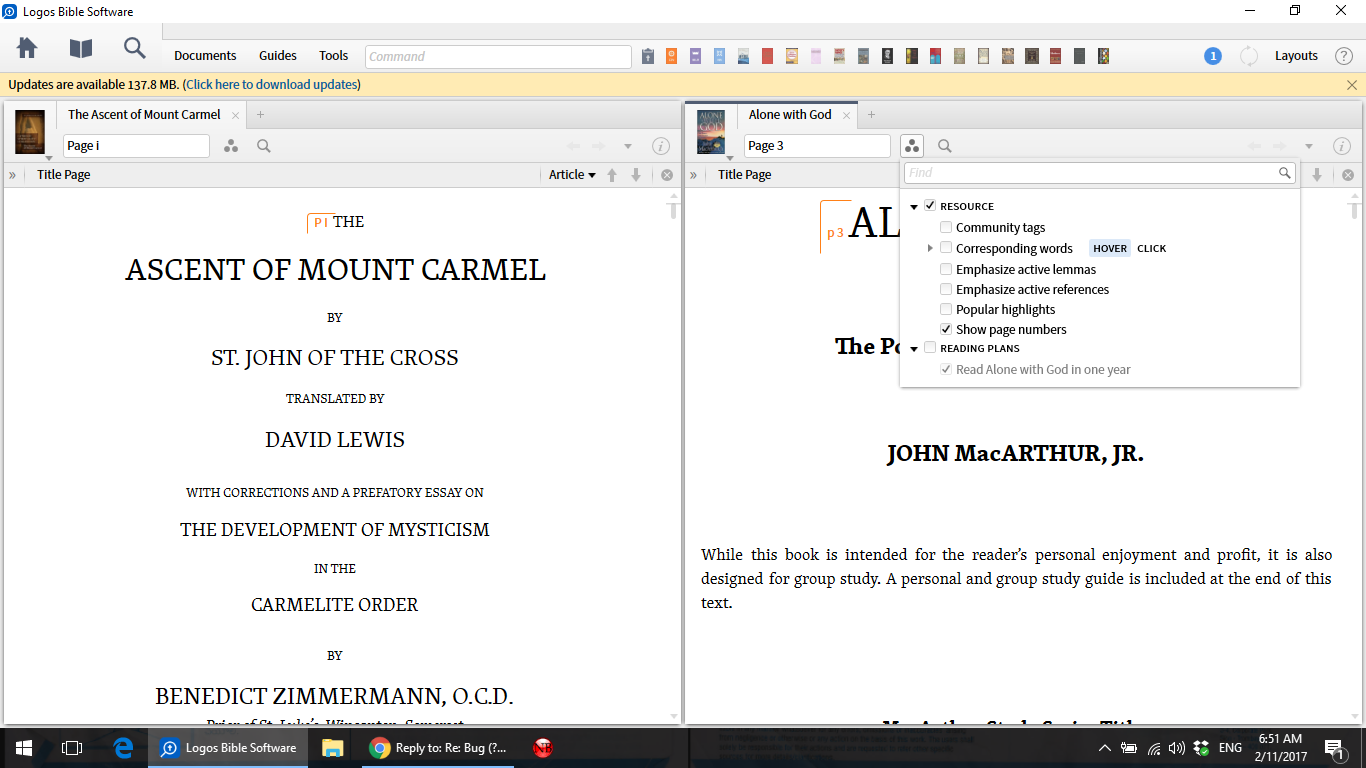This screenshot has height=768, width=1366.
Task: Click here to download updates link
Action: [271, 85]
